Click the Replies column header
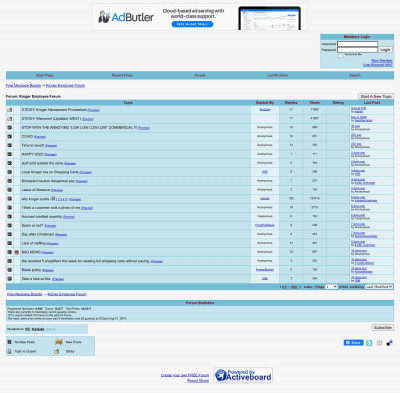This screenshot has height=393, width=400. pos(291,103)
